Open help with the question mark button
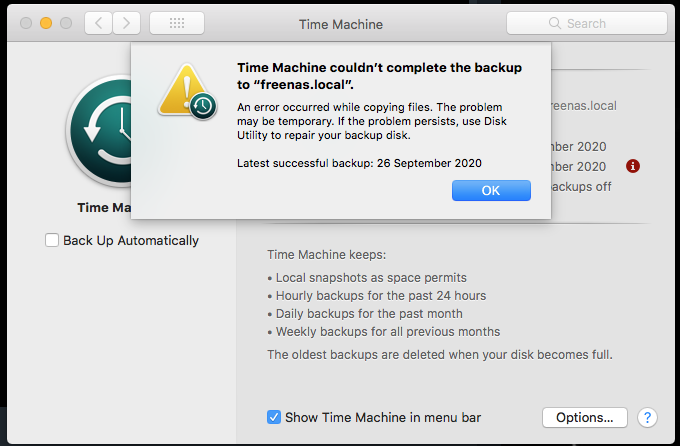The width and height of the screenshot is (680, 446). point(647,417)
